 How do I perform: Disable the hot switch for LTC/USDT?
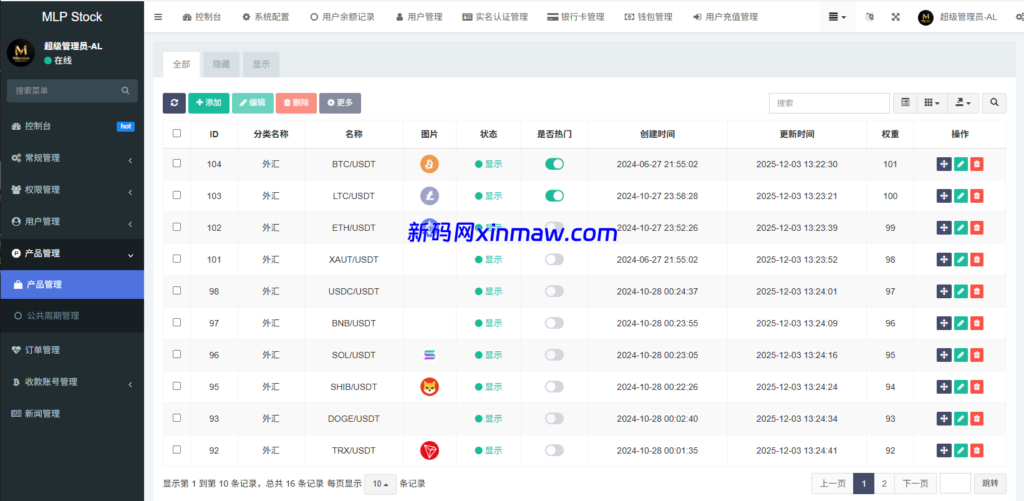[554, 195]
